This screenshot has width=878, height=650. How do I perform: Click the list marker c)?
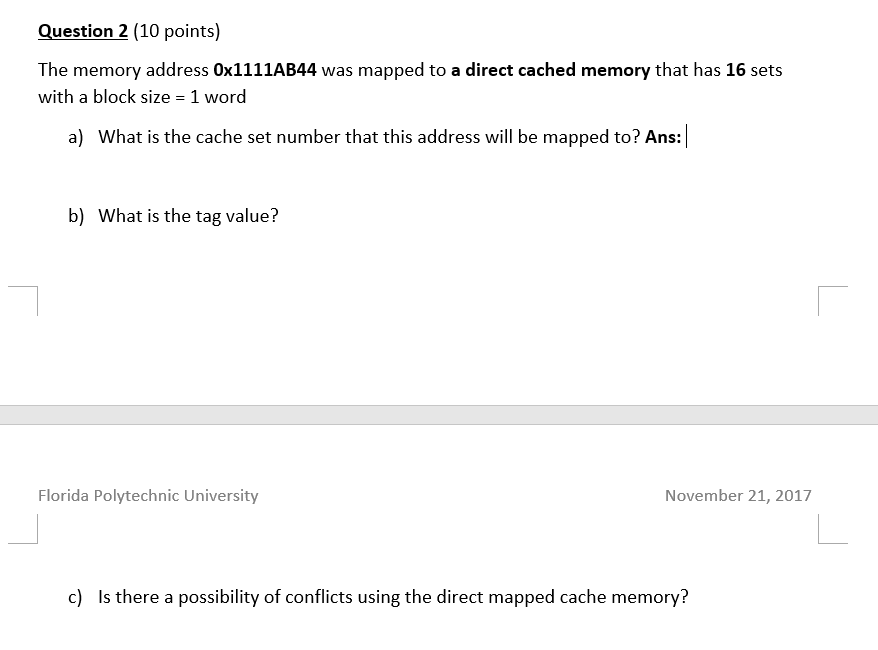pos(75,597)
